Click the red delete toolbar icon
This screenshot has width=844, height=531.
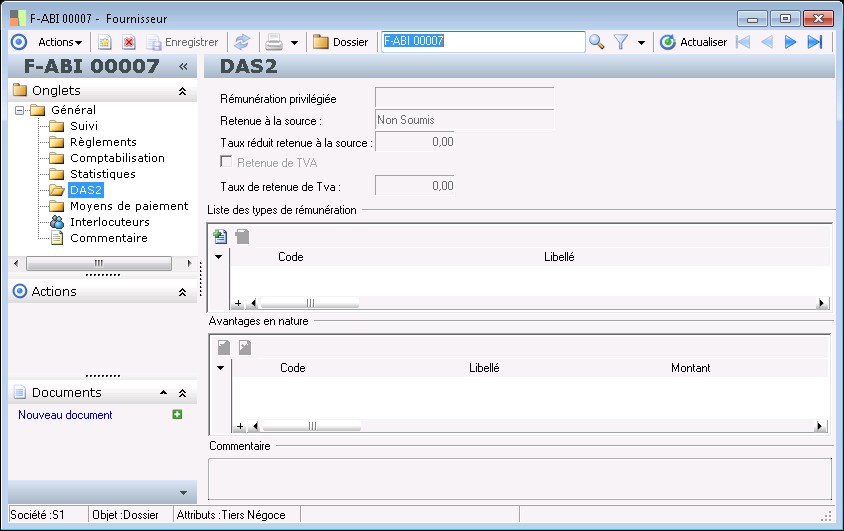[x=129, y=42]
